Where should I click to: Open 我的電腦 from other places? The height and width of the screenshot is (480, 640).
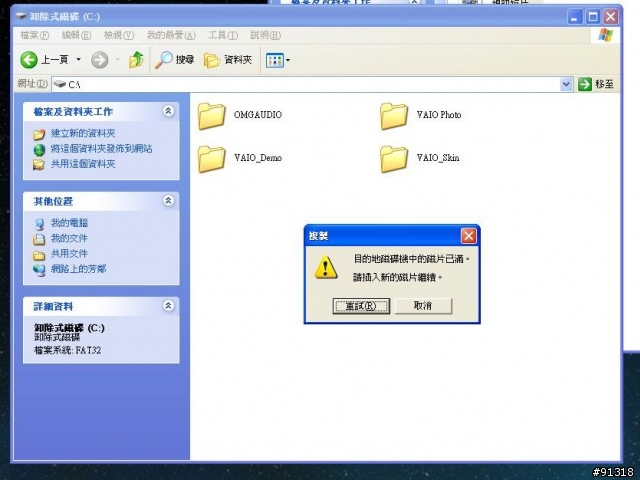tap(69, 223)
